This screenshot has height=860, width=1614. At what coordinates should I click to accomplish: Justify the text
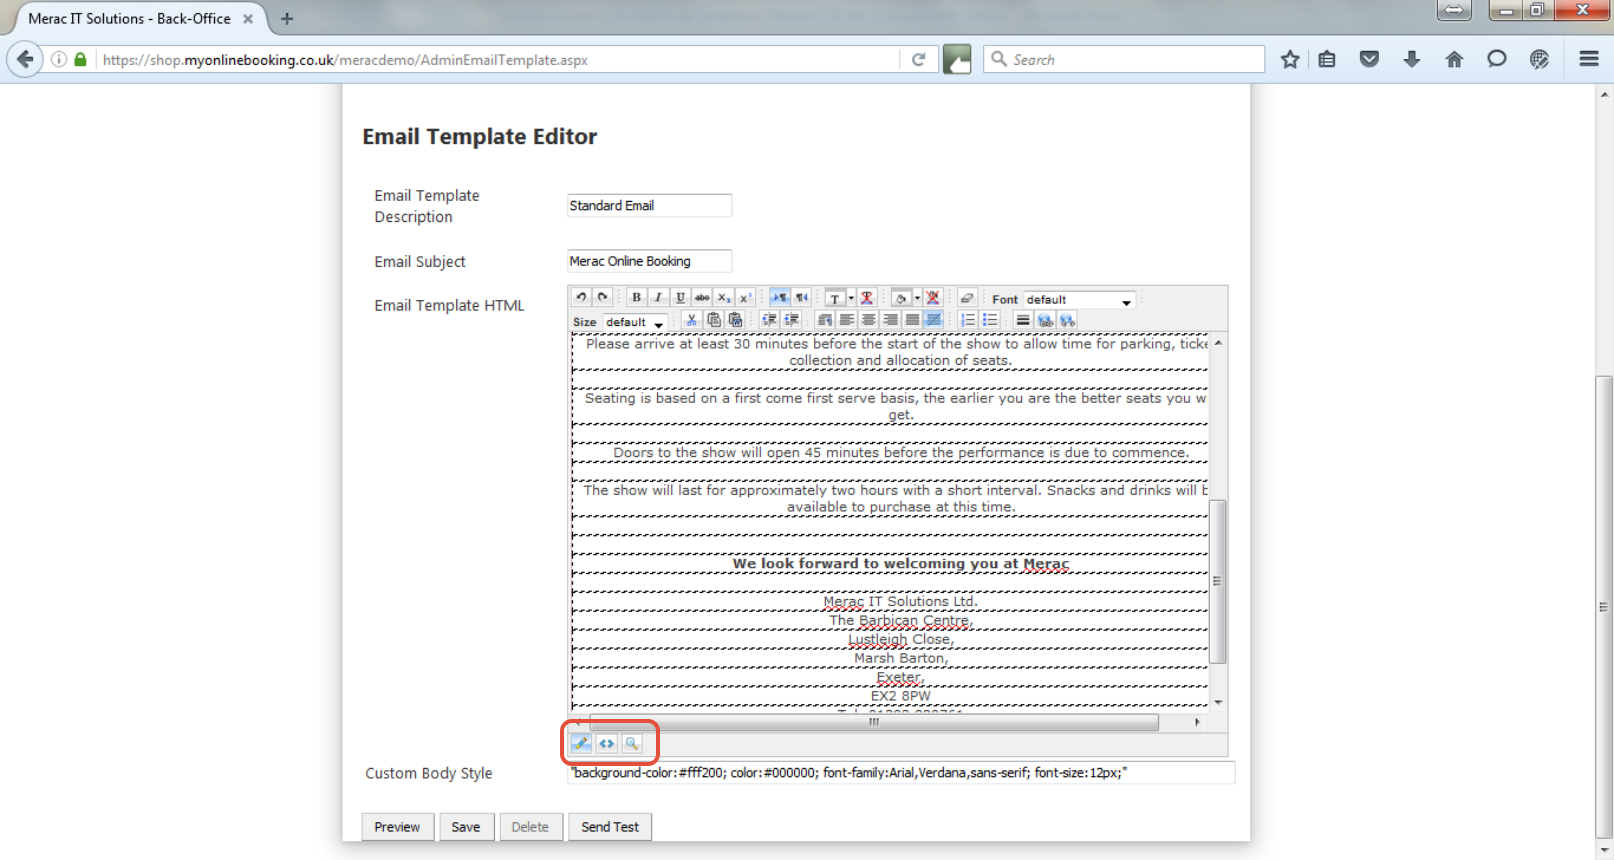[x=912, y=320]
